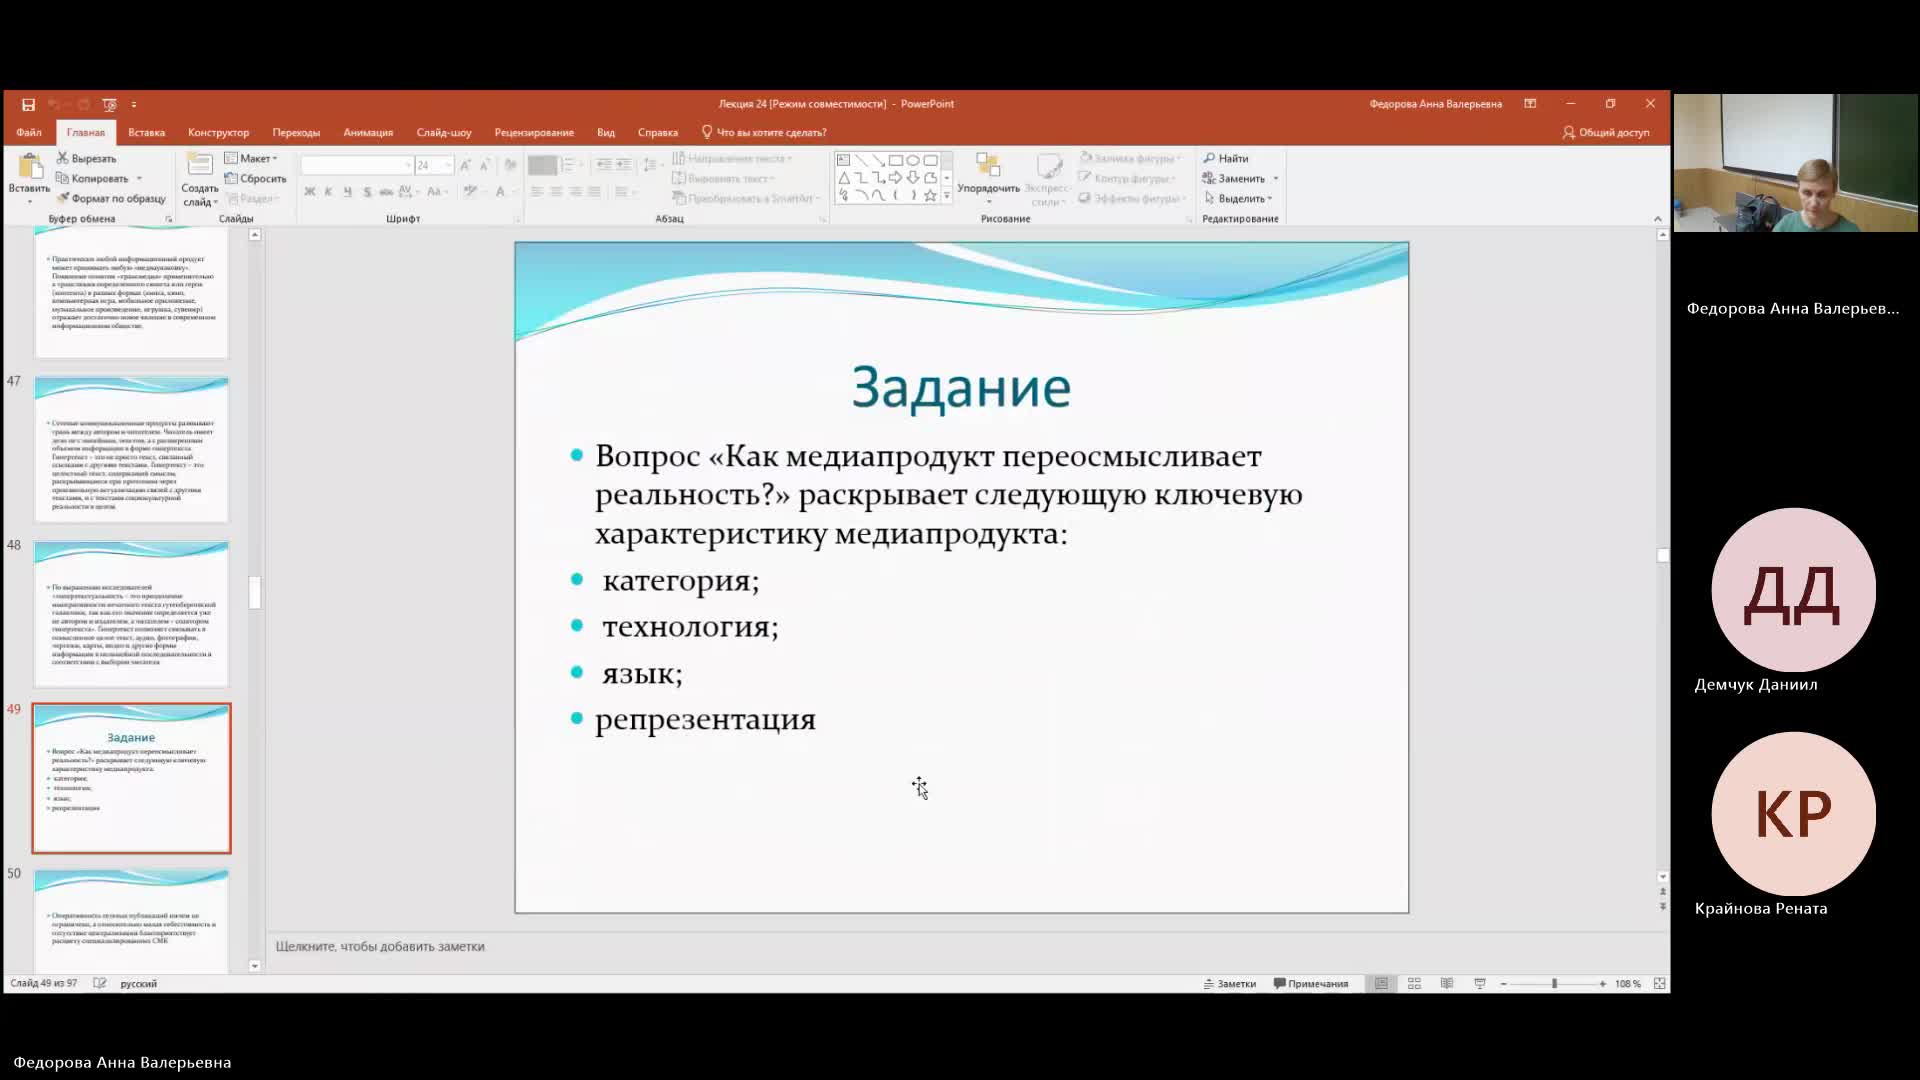Click slide thumbnail 47
The width and height of the screenshot is (1920, 1080).
pos(132,449)
